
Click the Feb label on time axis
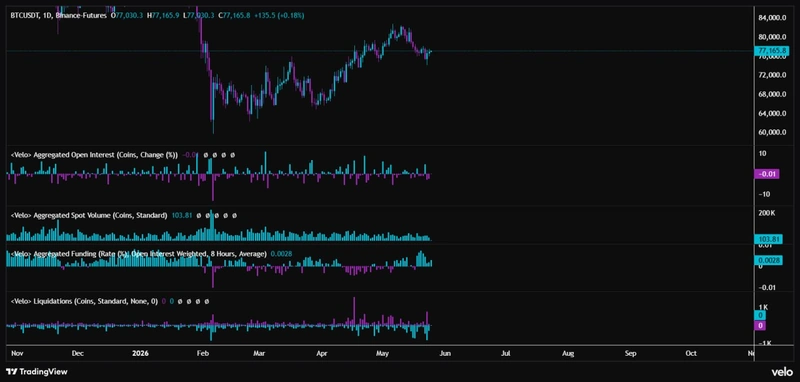203,353
